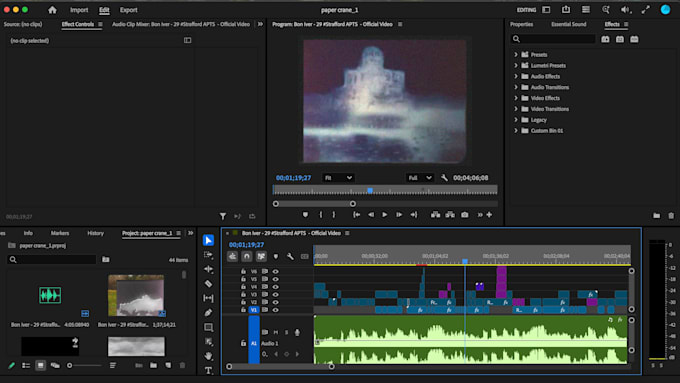This screenshot has width=680, height=383.
Task: Select the Razor tool
Action: tap(209, 284)
